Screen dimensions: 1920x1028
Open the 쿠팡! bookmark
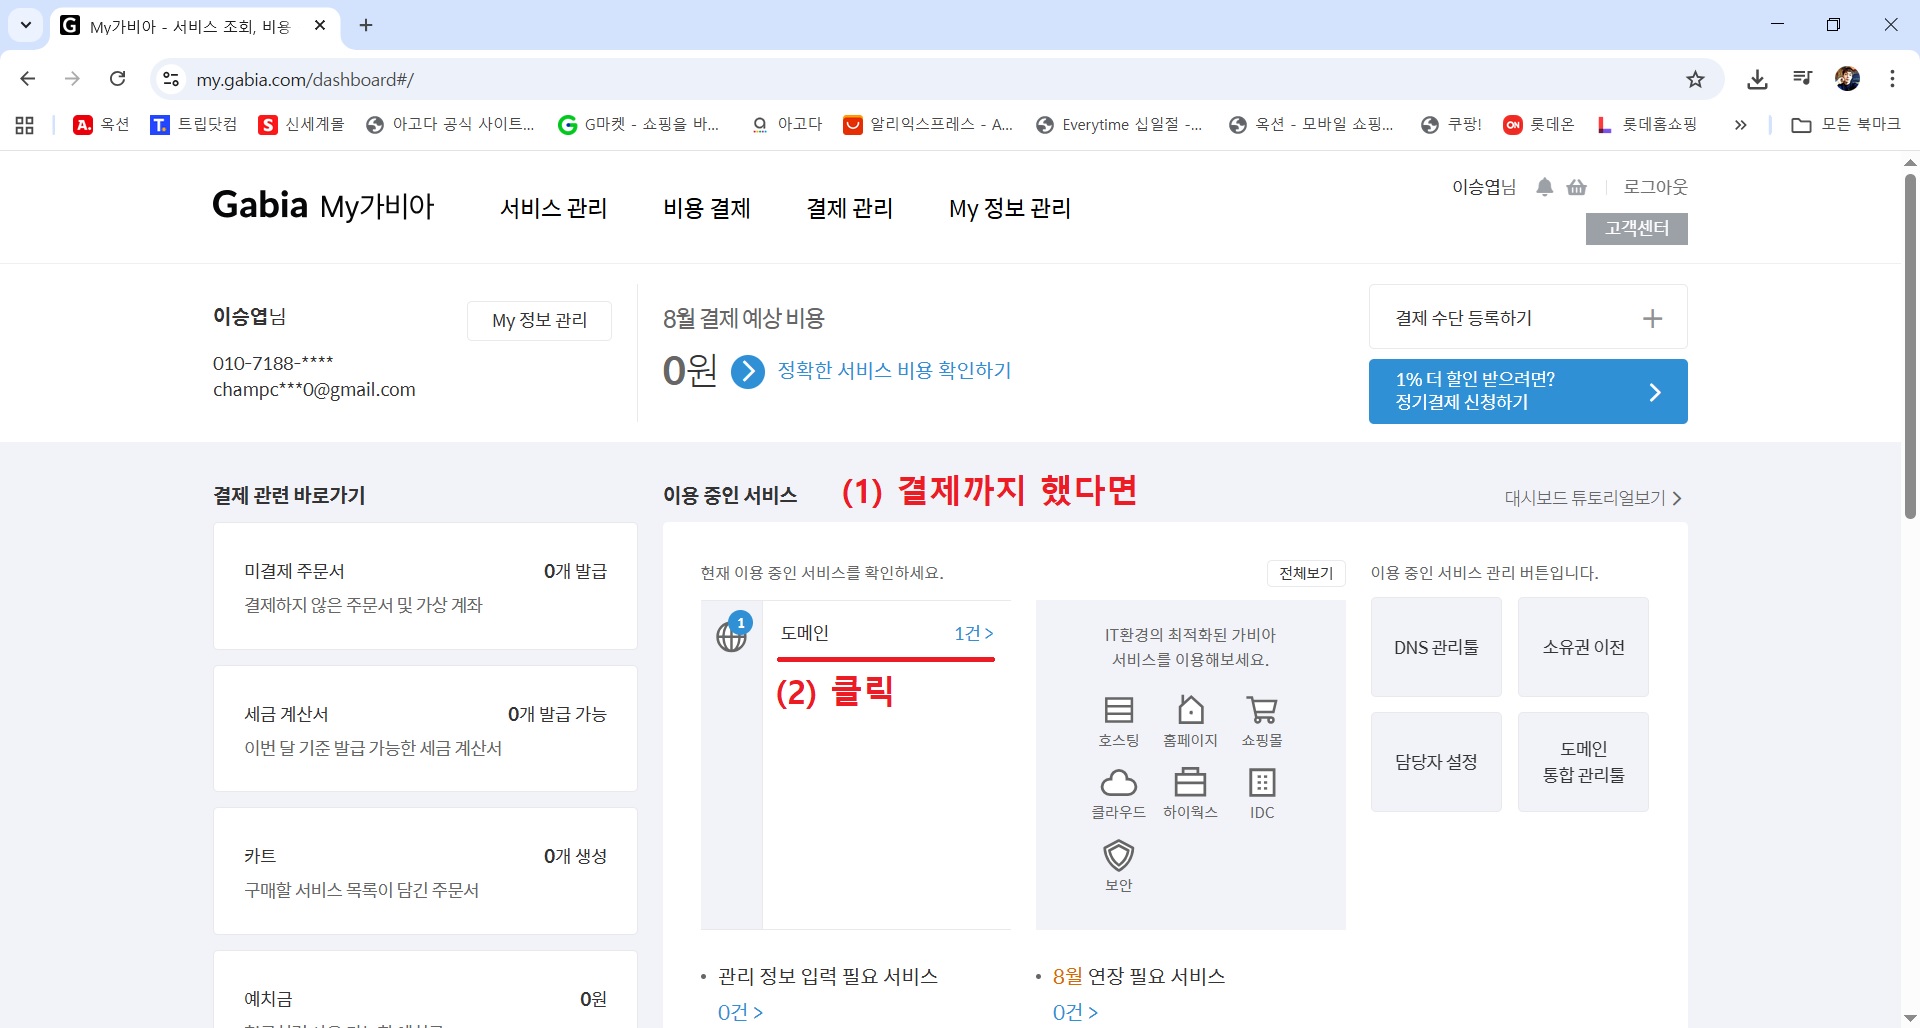click(1451, 125)
